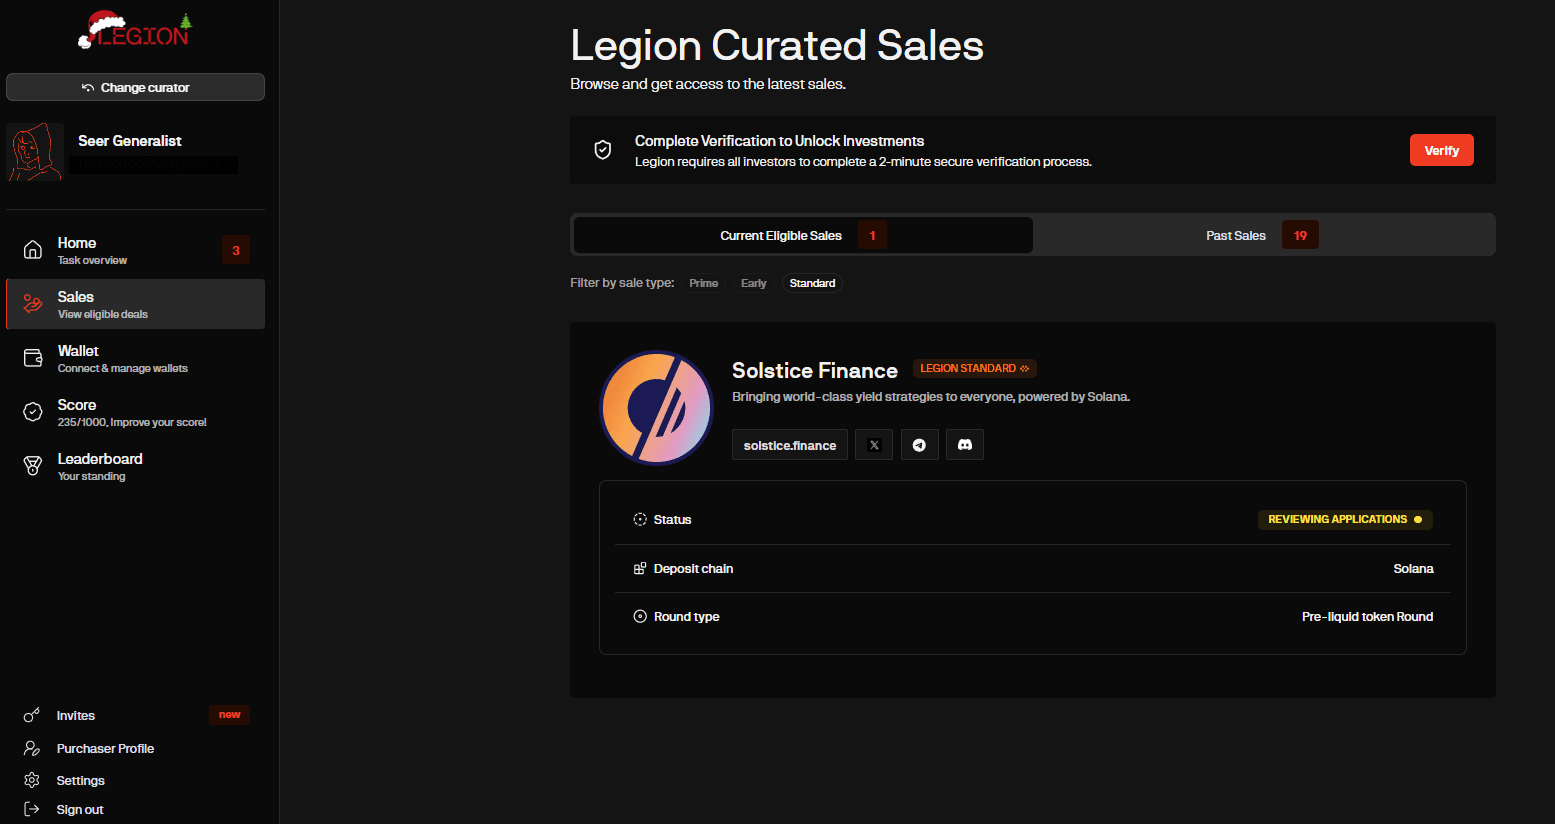Enable the Prime sale type filter
Viewport: 1555px width, 824px height.
click(703, 283)
